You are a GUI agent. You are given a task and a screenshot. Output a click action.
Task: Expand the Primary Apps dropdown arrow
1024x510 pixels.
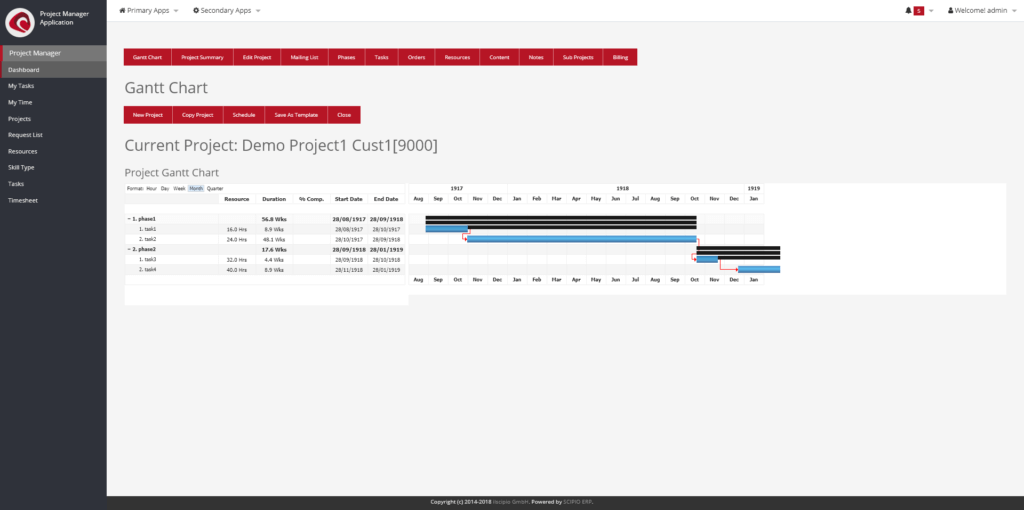pos(176,10)
